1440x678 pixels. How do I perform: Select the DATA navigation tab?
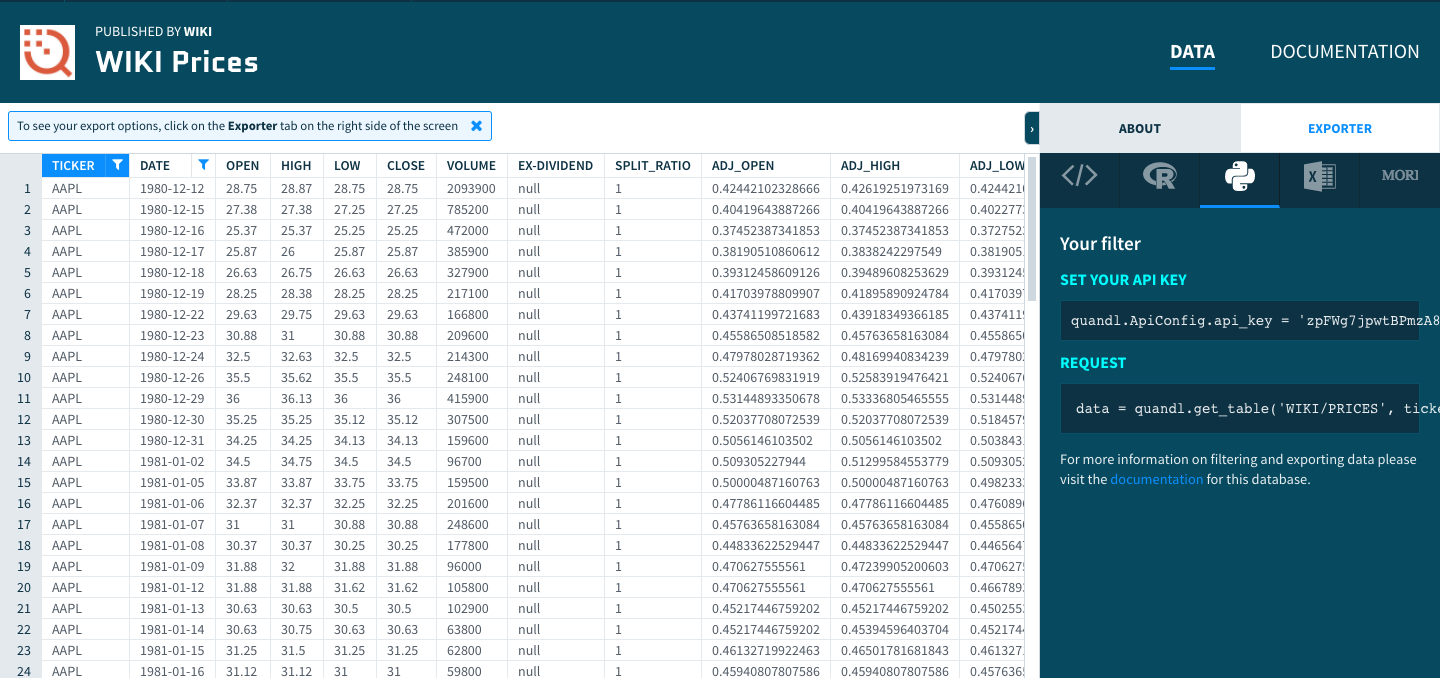1192,52
